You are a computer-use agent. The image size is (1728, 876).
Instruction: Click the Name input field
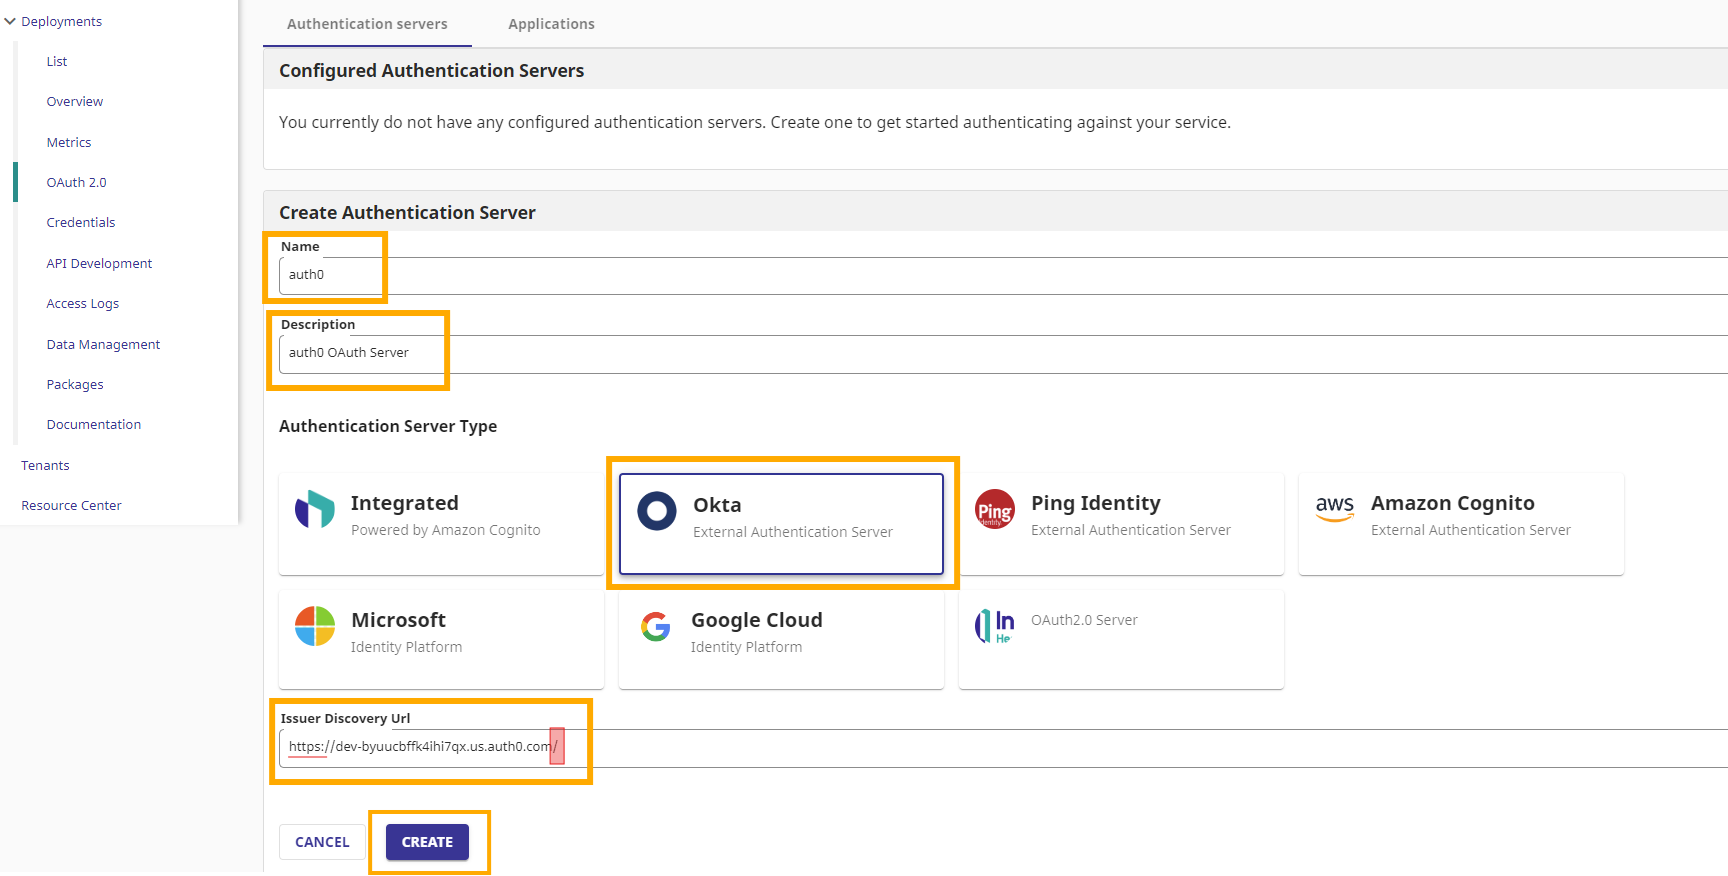pos(1003,275)
